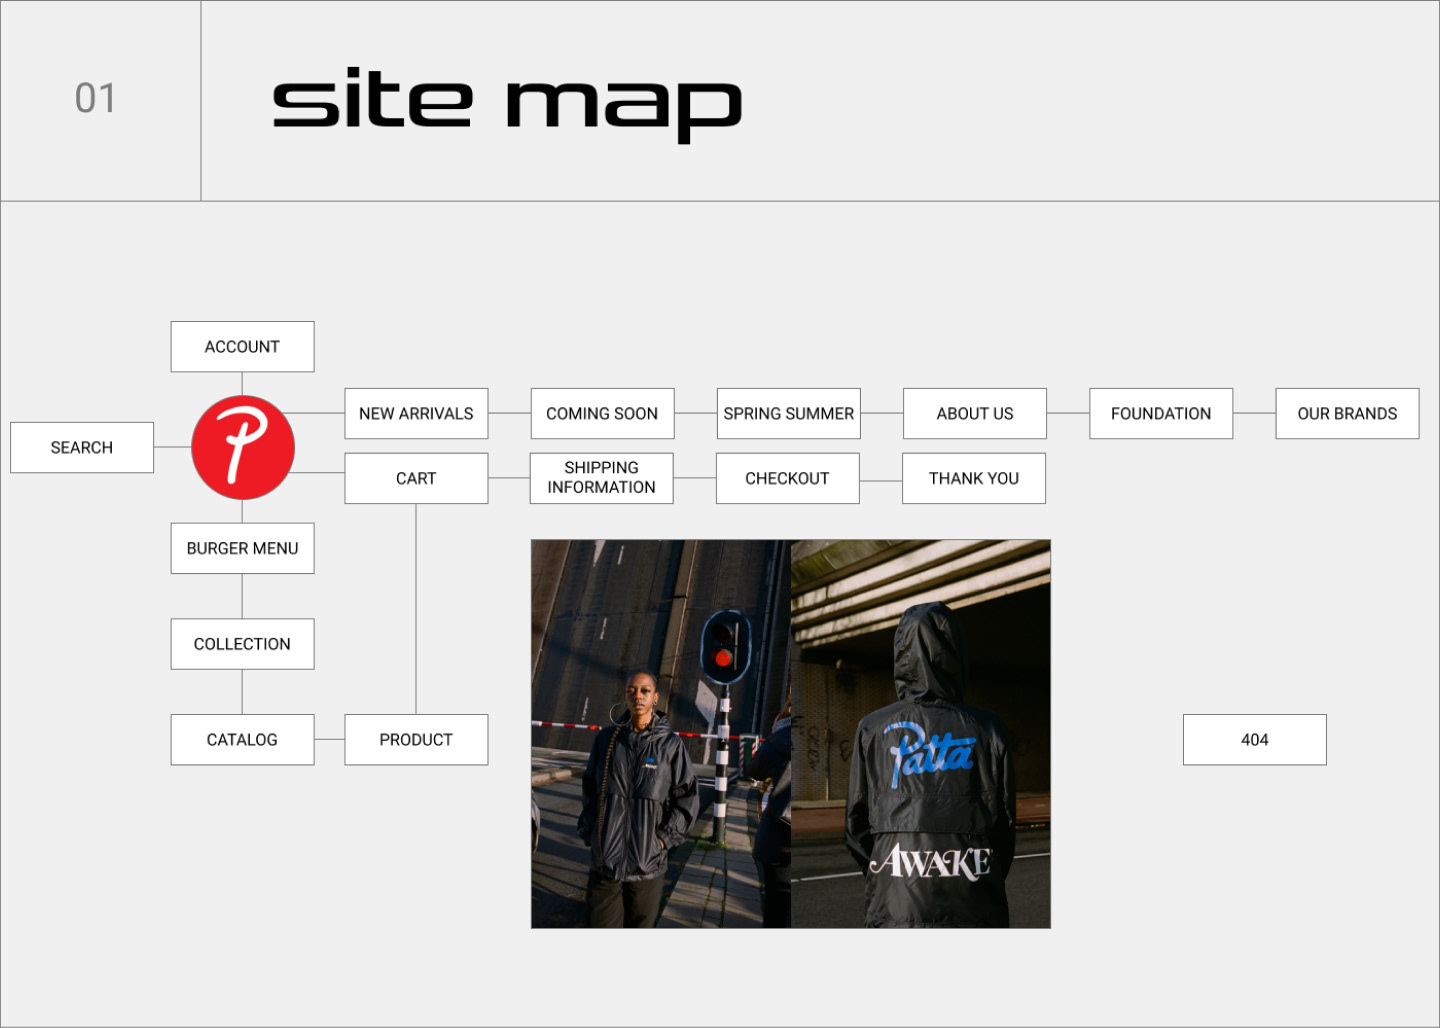Select the ACCOUNT box

(242, 347)
